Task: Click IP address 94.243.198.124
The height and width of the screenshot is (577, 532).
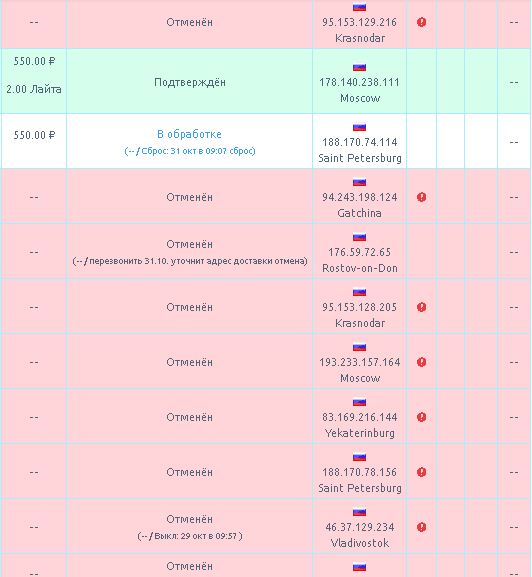Action: (359, 197)
